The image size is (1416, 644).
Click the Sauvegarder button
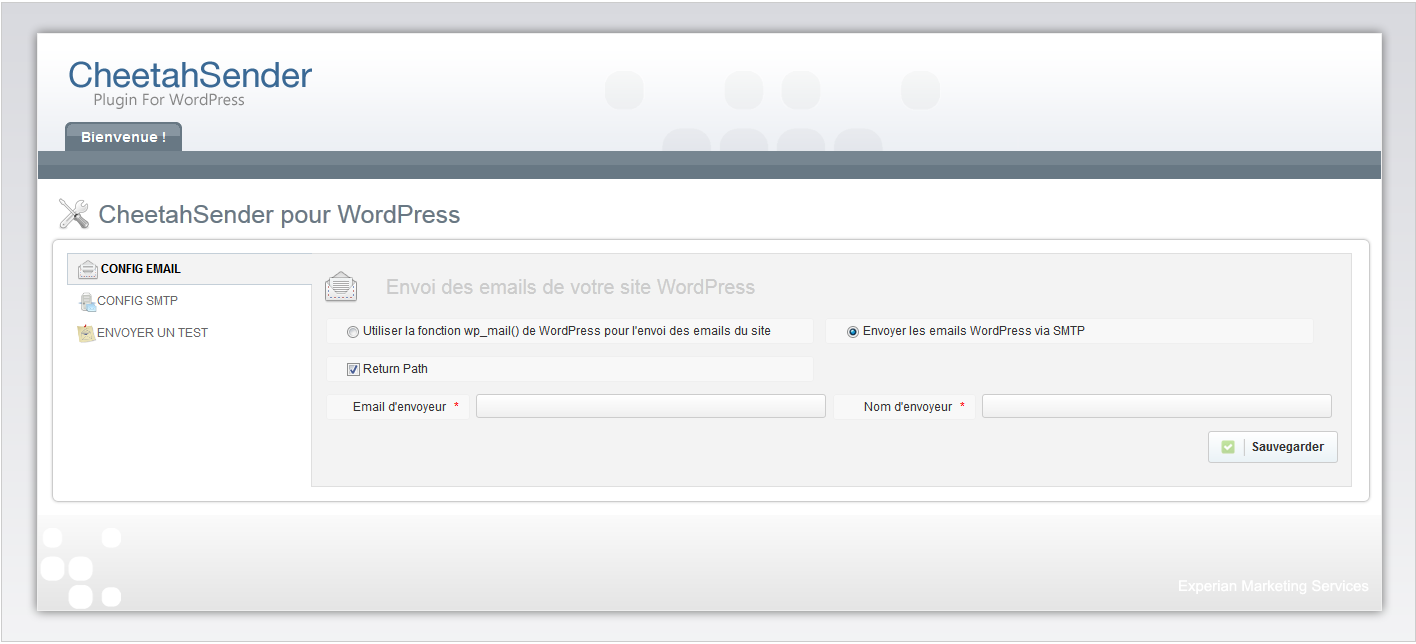pyautogui.click(x=1273, y=447)
